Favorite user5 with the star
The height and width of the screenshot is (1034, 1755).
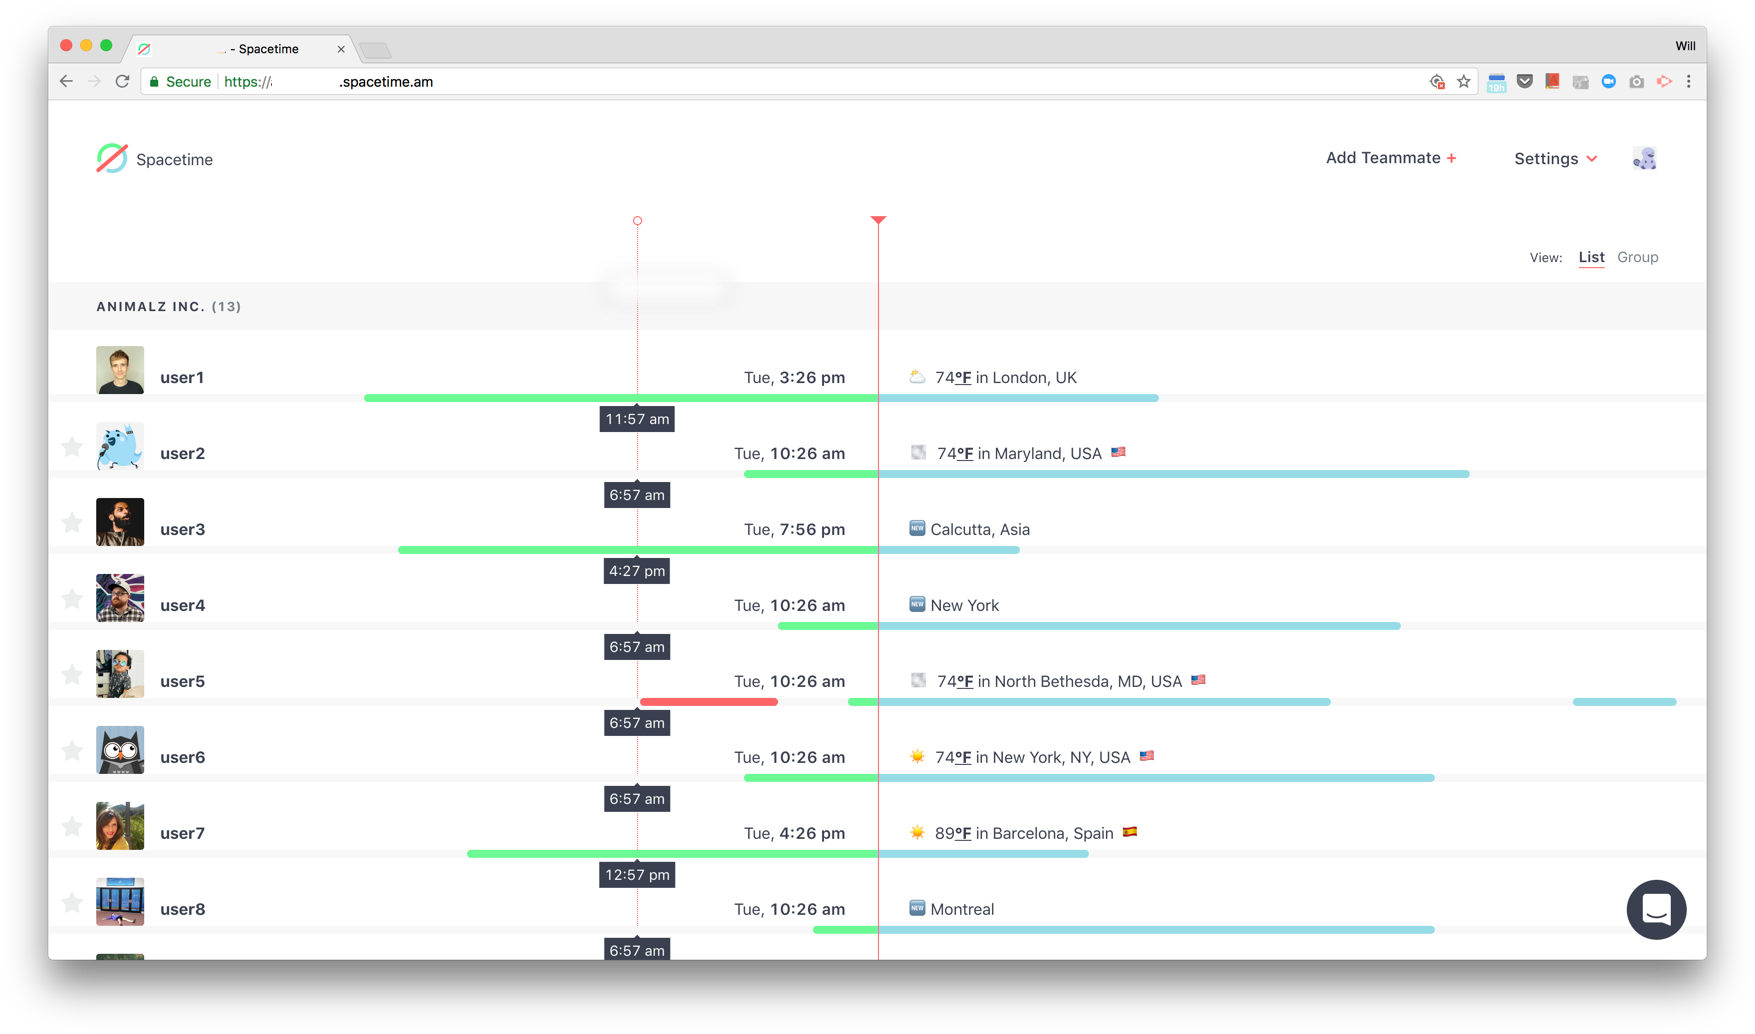coord(72,675)
